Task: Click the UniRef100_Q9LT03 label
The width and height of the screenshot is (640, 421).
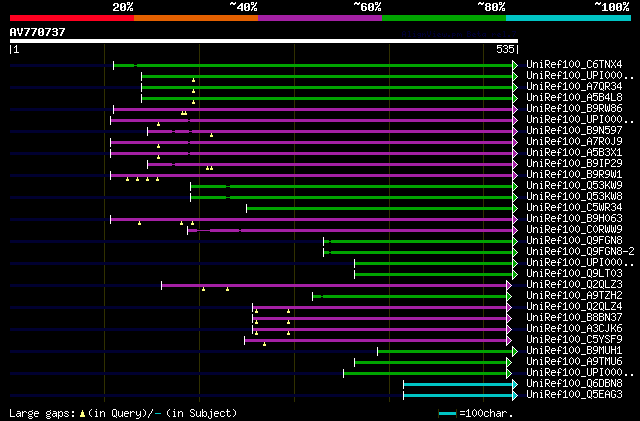Action: coord(574,274)
